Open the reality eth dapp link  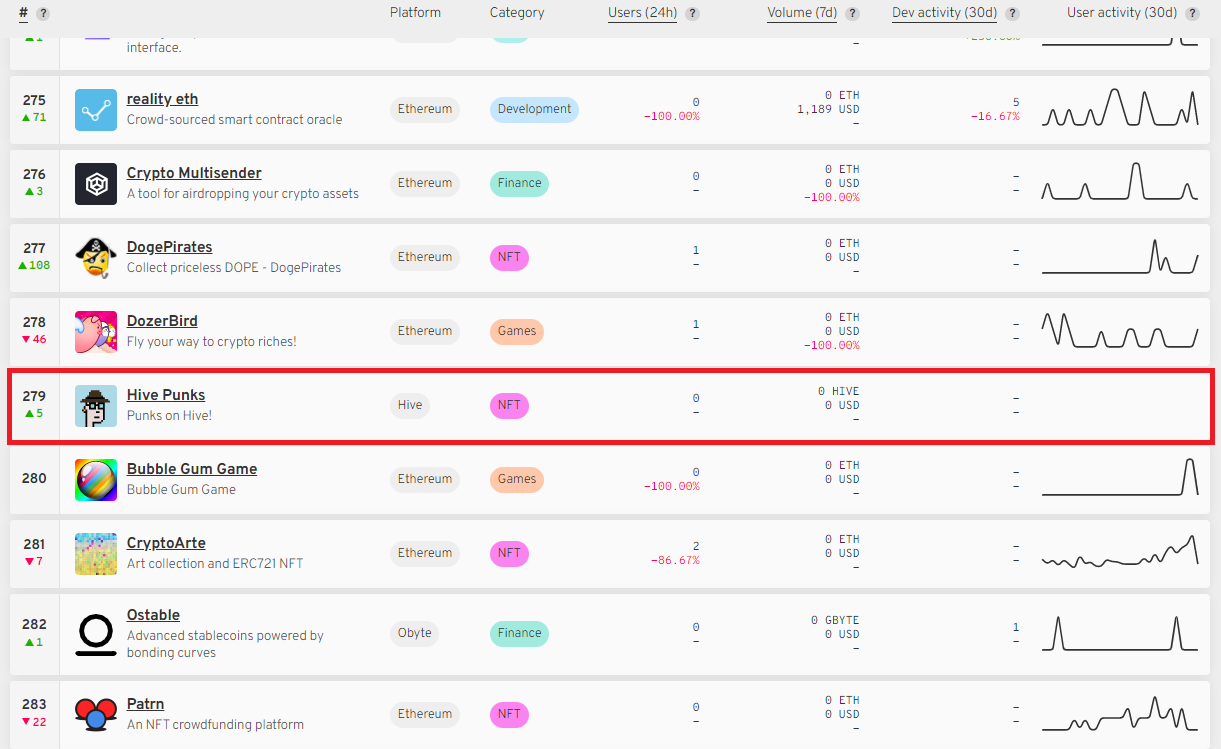pos(162,99)
